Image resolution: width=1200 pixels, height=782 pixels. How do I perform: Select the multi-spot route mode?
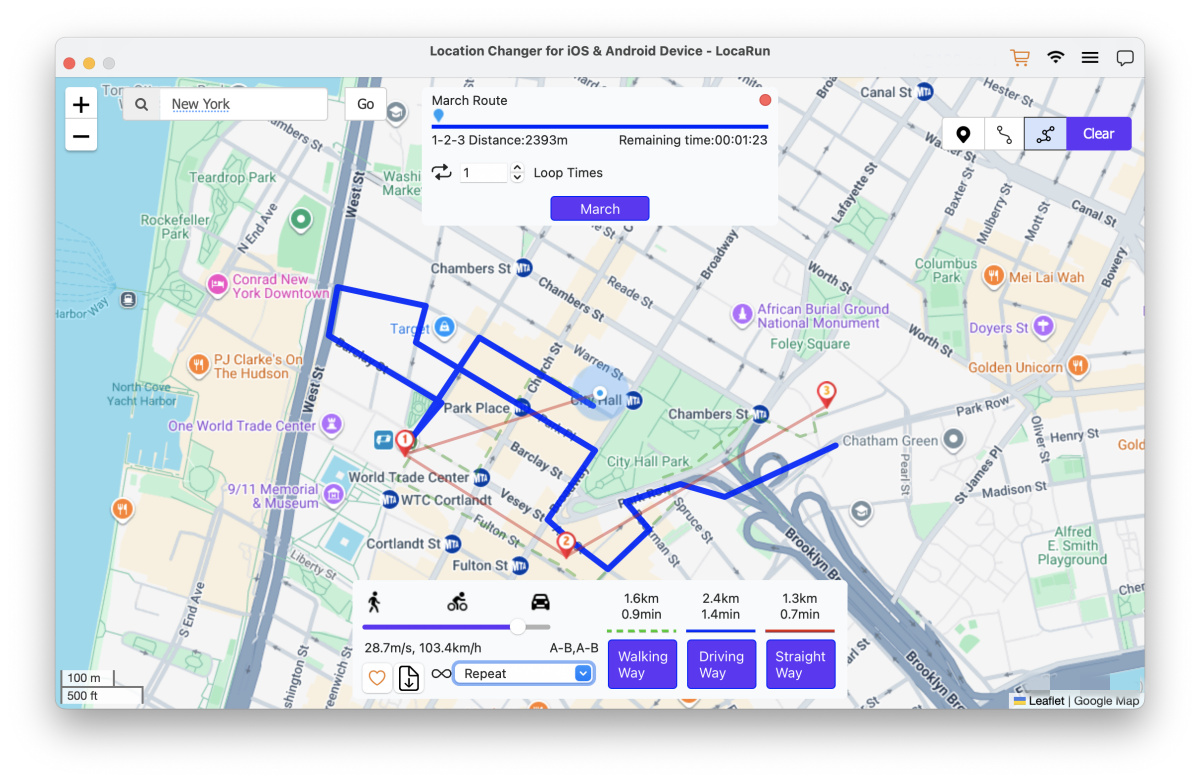pyautogui.click(x=1045, y=134)
